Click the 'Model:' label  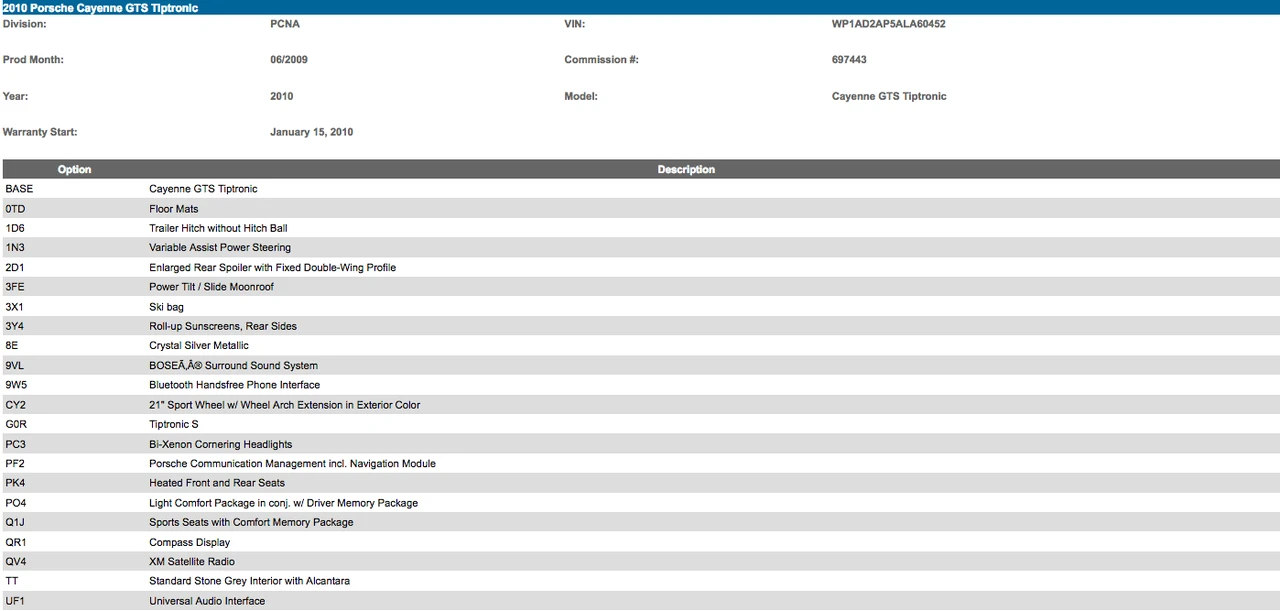(x=581, y=97)
